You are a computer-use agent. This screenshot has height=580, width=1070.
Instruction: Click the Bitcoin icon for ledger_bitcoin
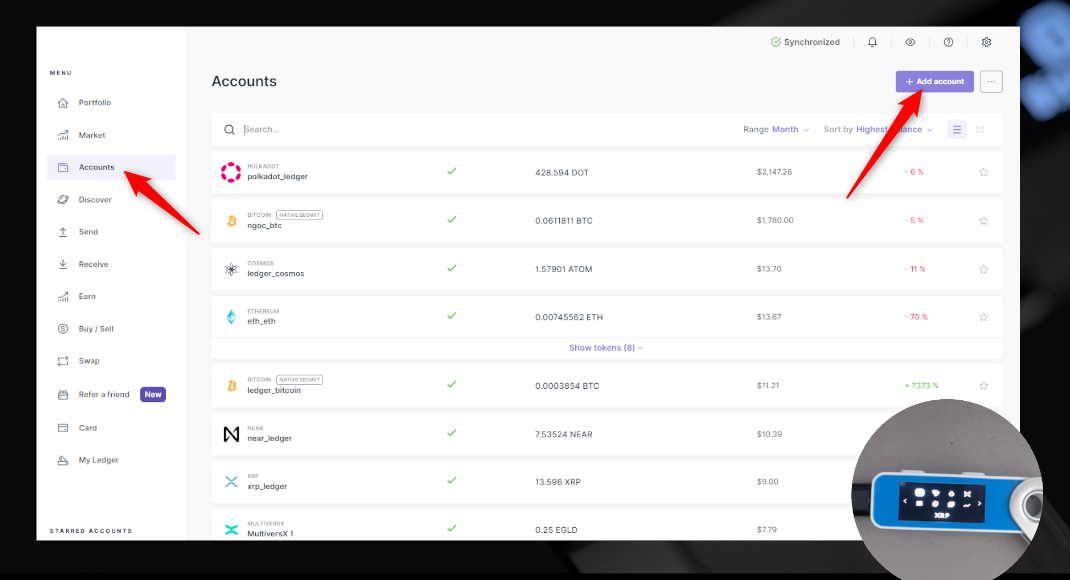click(231, 386)
